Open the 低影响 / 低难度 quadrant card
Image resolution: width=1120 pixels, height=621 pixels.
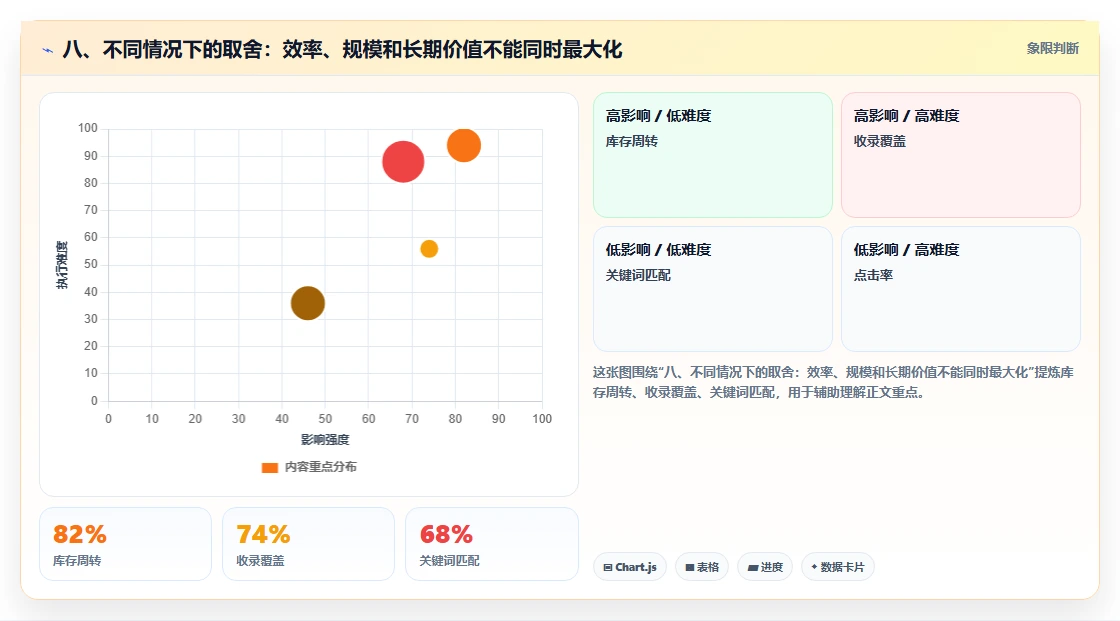(x=713, y=289)
